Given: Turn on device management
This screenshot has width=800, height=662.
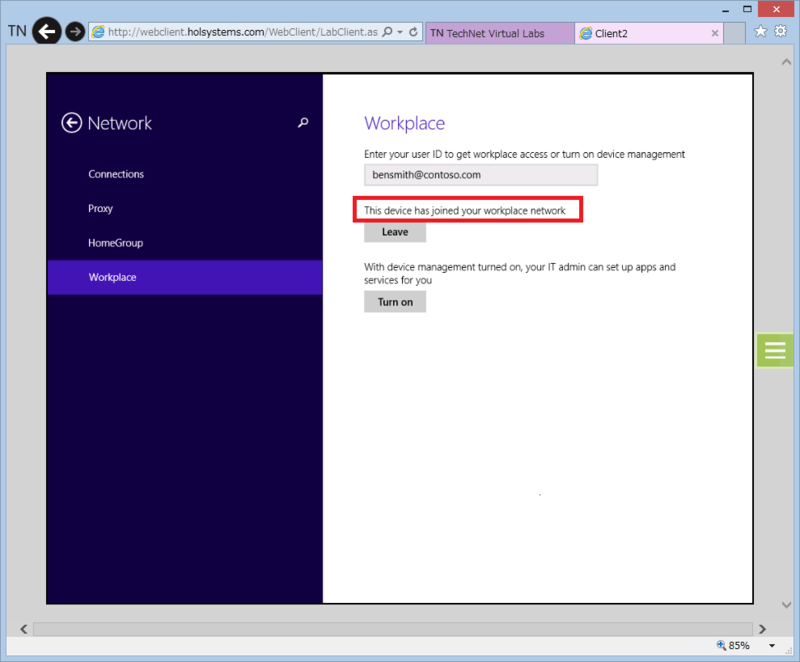Looking at the screenshot, I should click(x=395, y=302).
